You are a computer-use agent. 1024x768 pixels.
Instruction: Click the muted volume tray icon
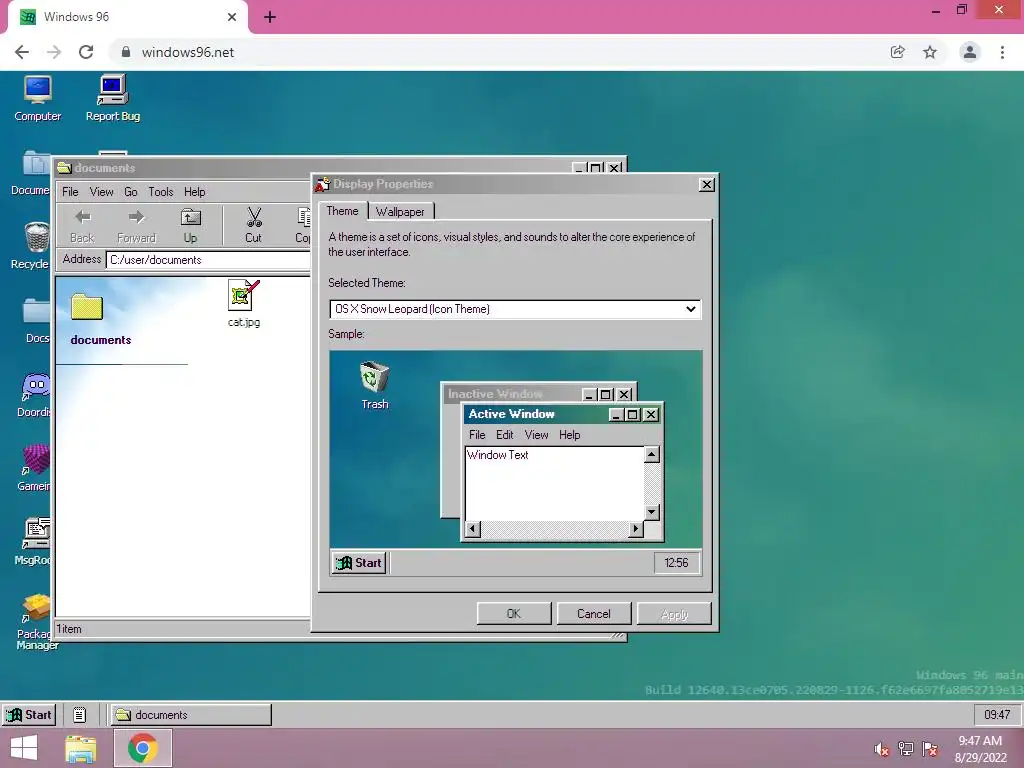882,749
